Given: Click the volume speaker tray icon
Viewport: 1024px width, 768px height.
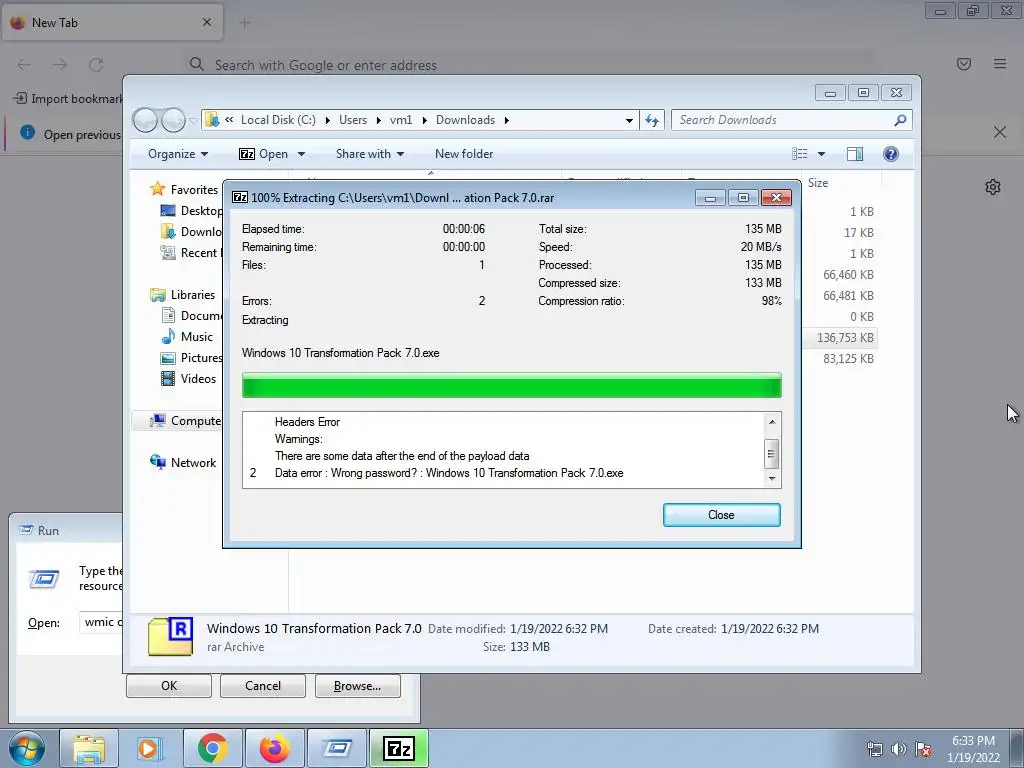Looking at the screenshot, I should (x=899, y=749).
